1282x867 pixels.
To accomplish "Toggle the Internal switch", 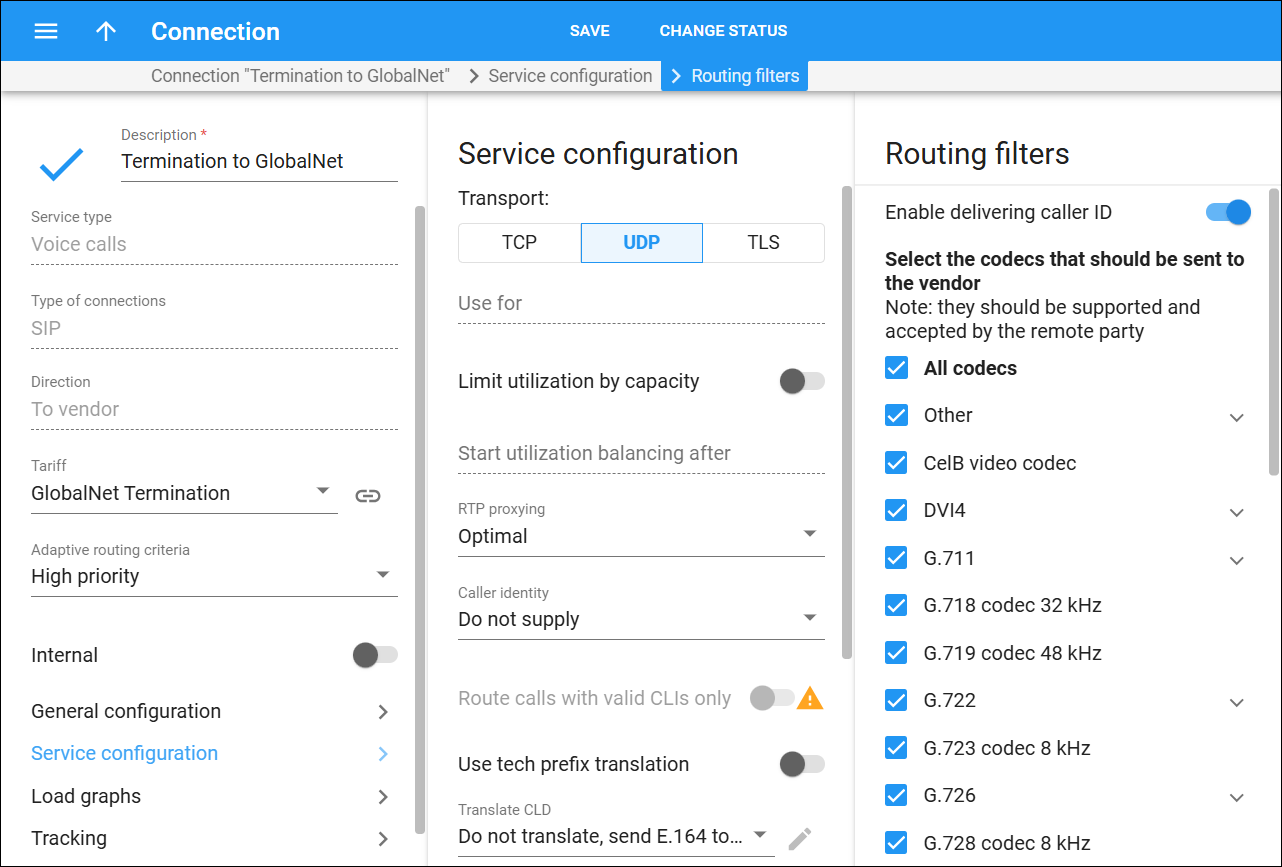I will (375, 655).
